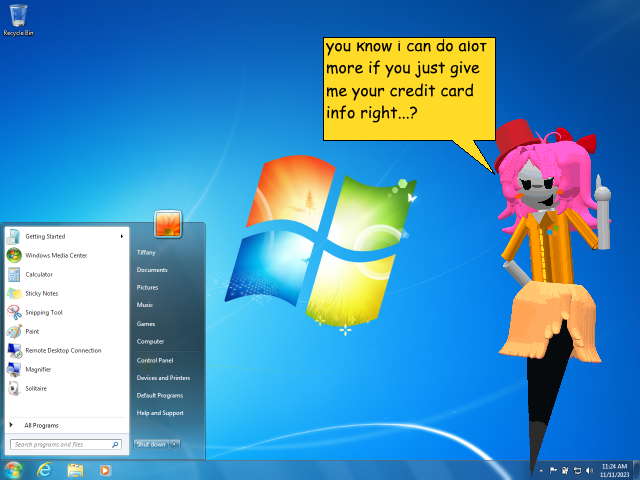
Task: Open the Paint palette icon
Action: click(x=14, y=331)
